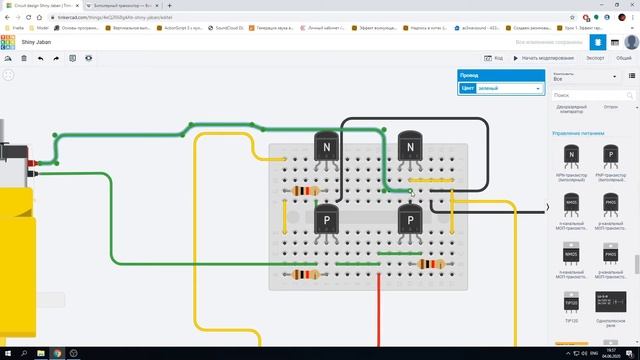Image resolution: width=640 pixels, height=360 pixels.
Task: Switch components panel to list view icon
Action: pos(632,76)
